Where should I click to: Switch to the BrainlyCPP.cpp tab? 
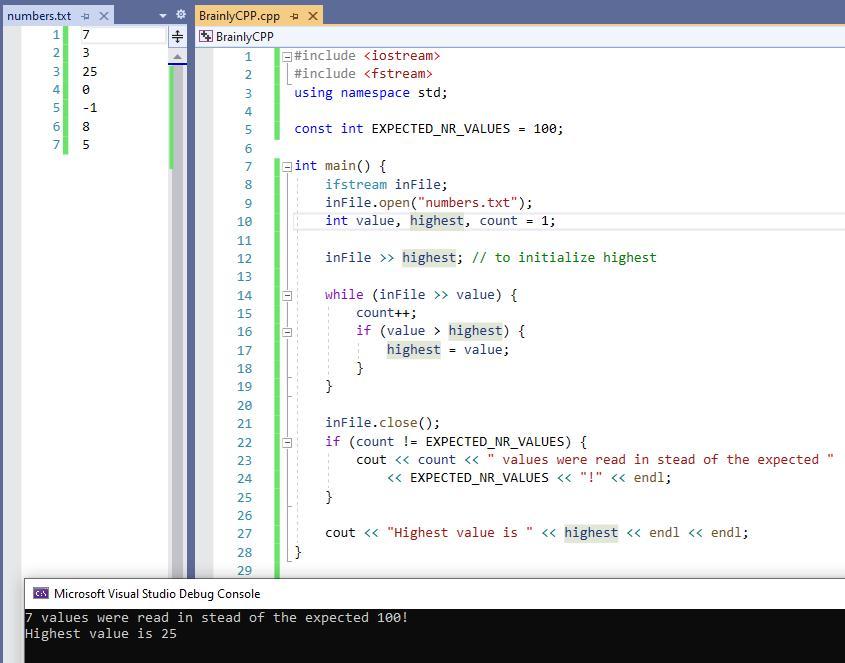(x=239, y=16)
